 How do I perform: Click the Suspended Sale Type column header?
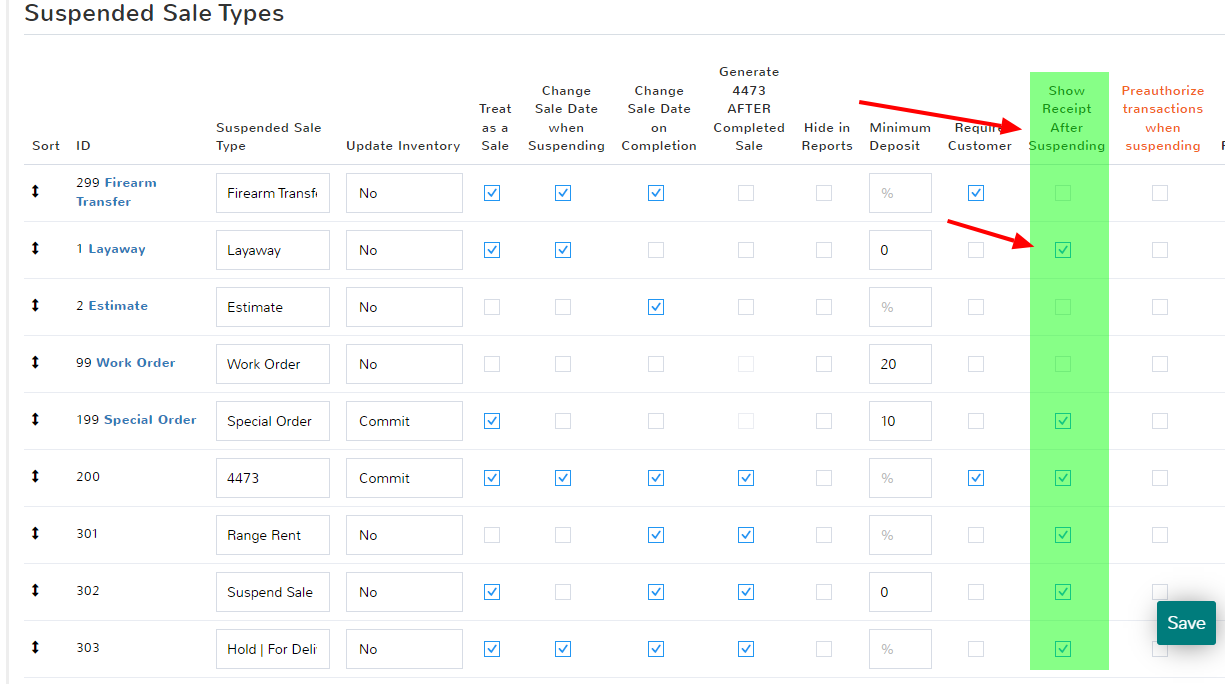269,137
